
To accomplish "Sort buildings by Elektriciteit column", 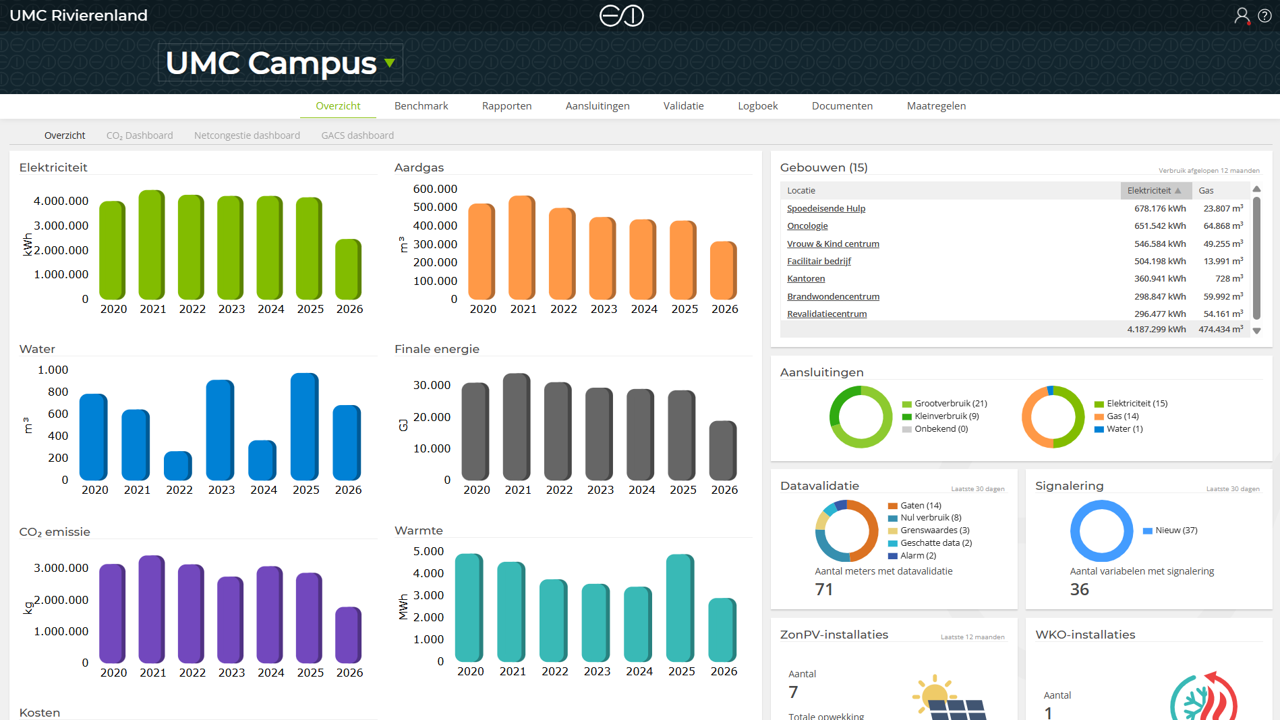I will point(1155,190).
